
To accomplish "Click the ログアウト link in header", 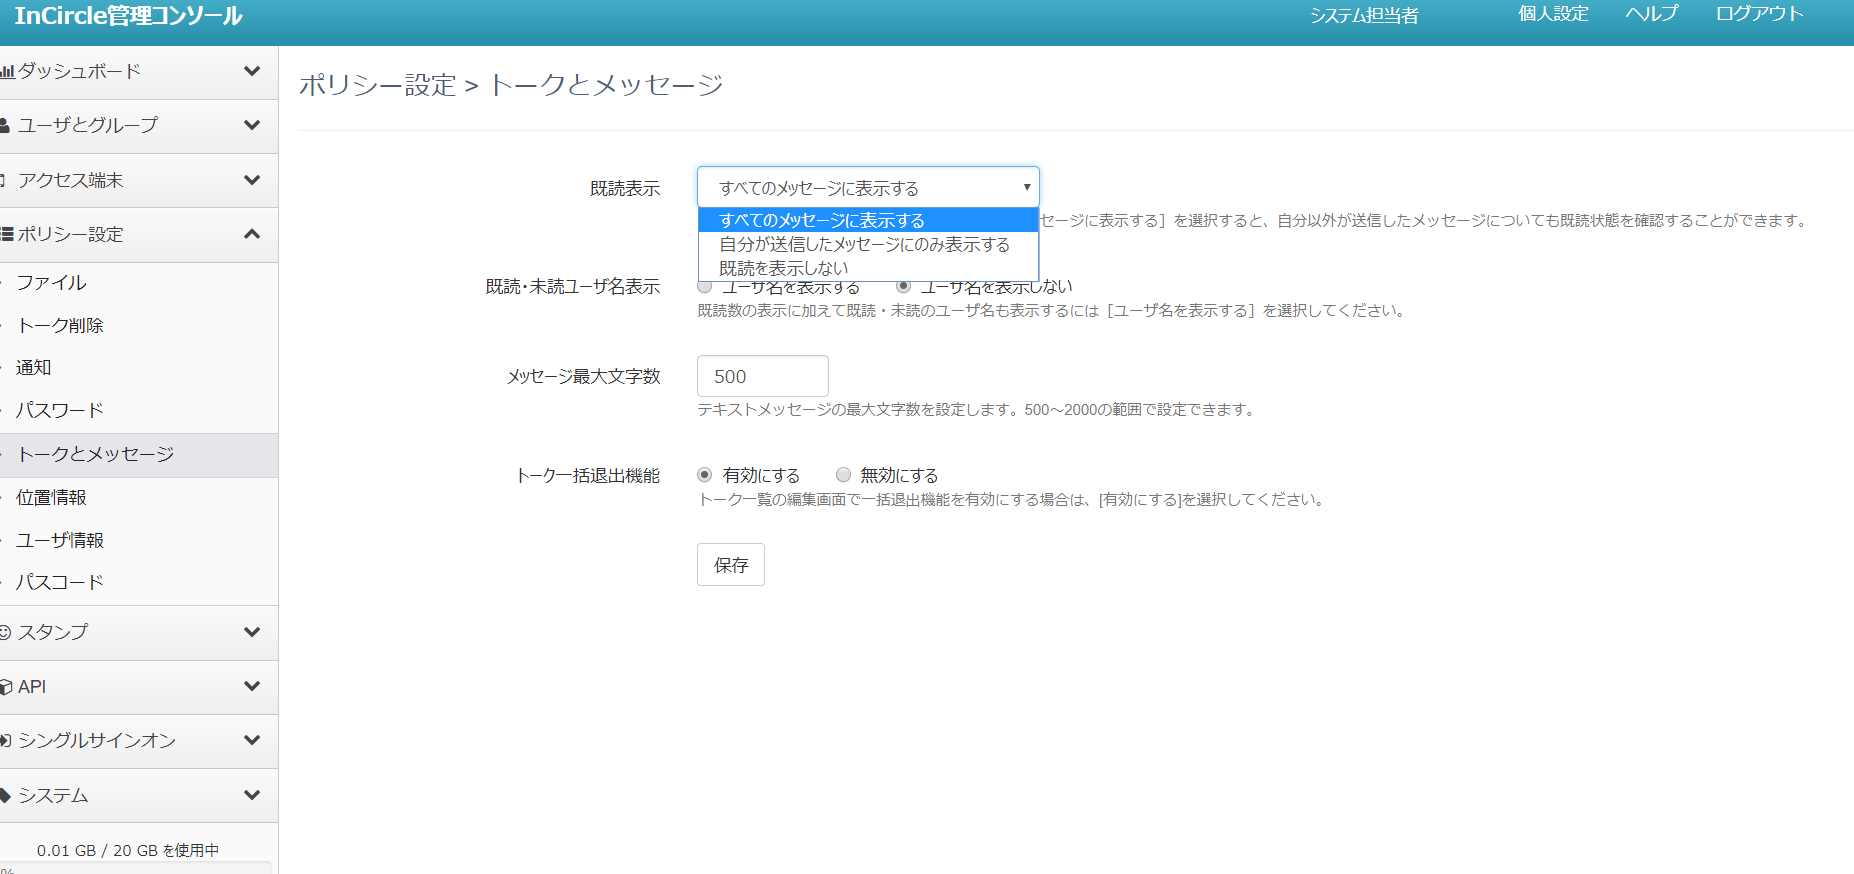I will point(1759,15).
